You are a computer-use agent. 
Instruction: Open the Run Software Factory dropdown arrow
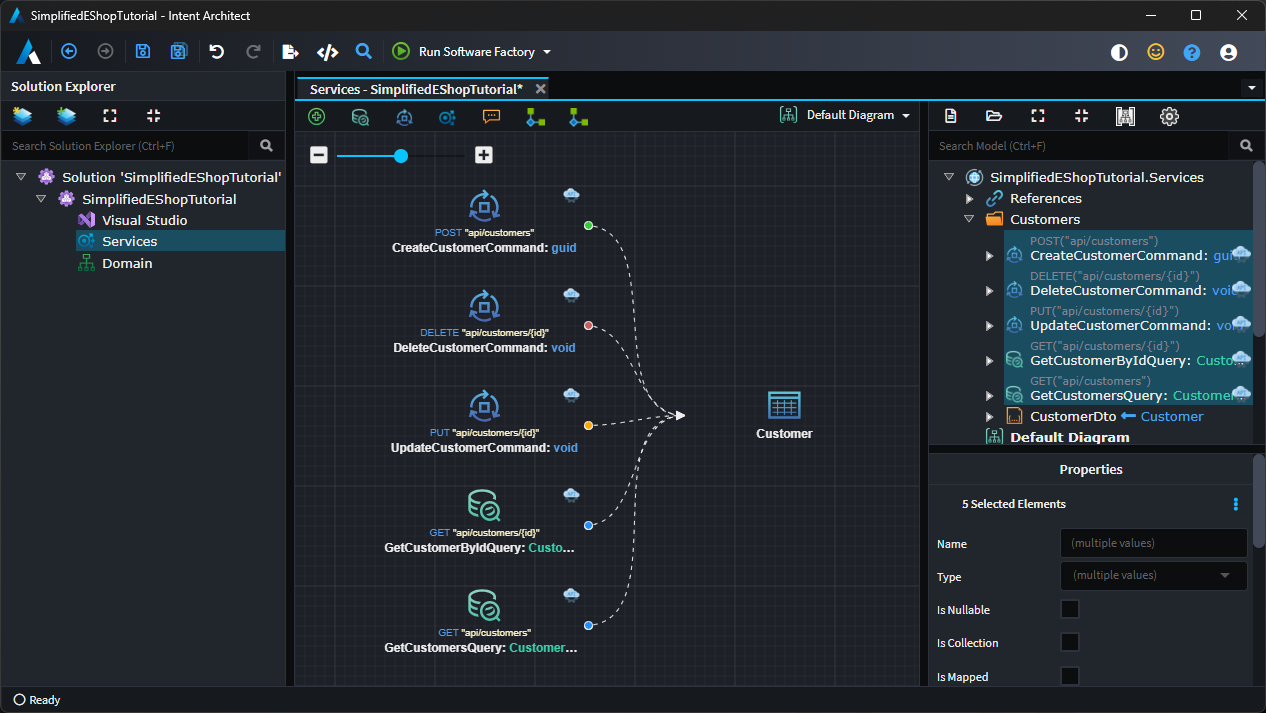point(547,52)
